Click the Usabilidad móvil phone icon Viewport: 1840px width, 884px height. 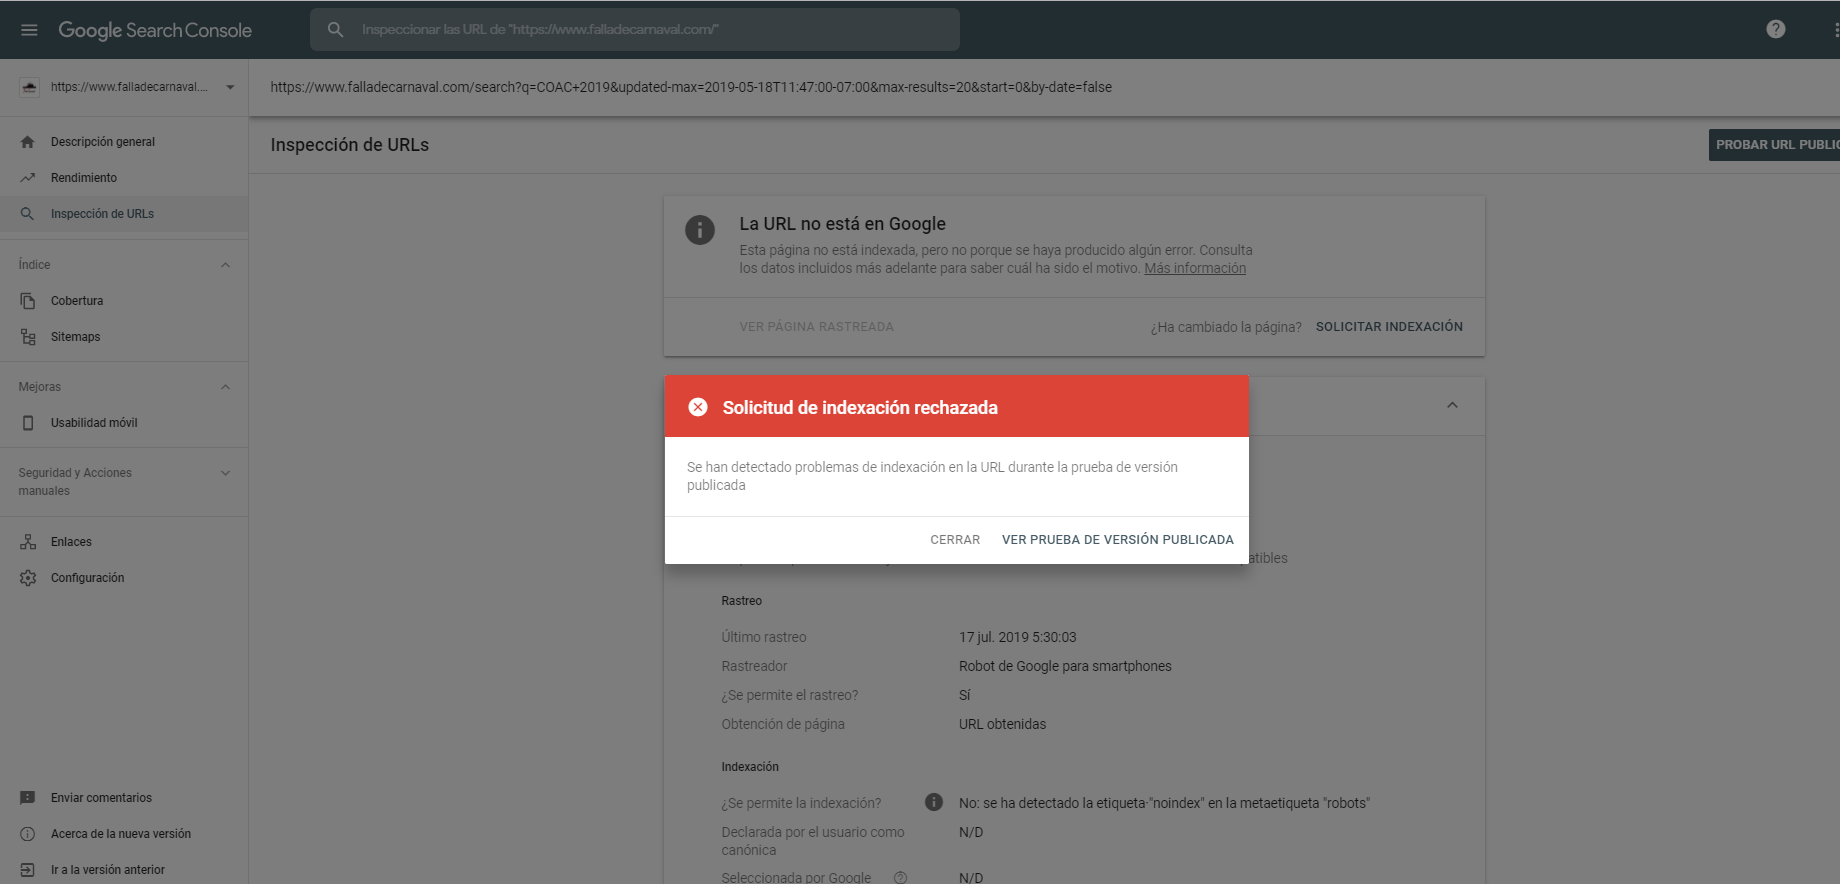pyautogui.click(x=28, y=423)
